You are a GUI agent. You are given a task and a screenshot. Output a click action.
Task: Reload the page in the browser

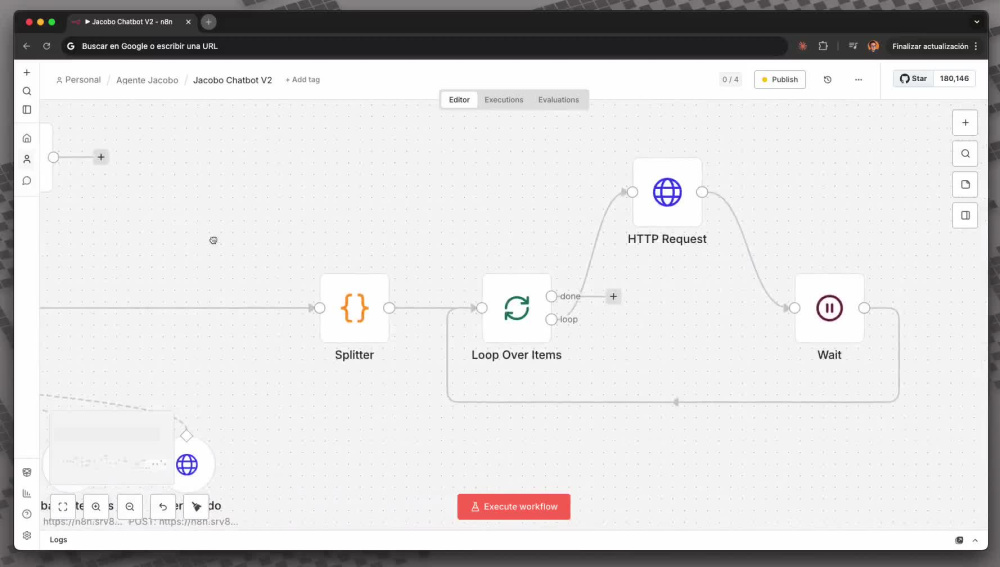47,46
